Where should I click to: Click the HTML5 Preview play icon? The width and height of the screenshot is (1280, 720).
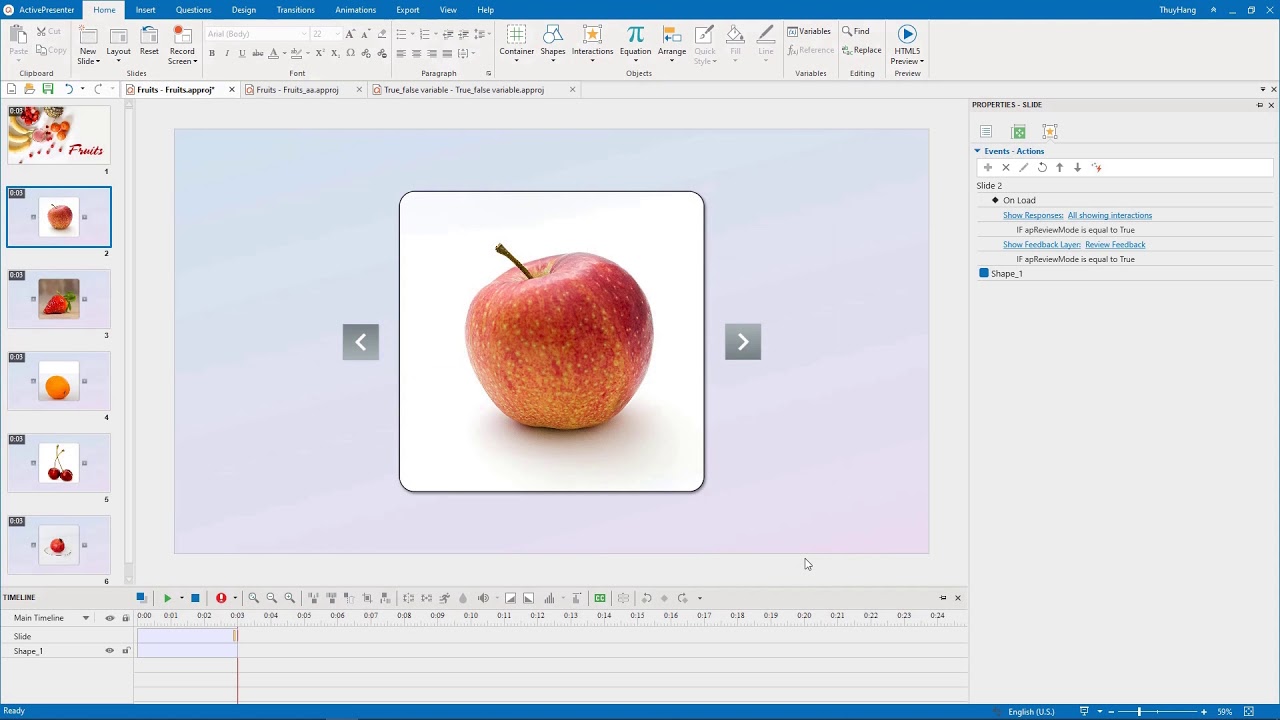coord(907,35)
